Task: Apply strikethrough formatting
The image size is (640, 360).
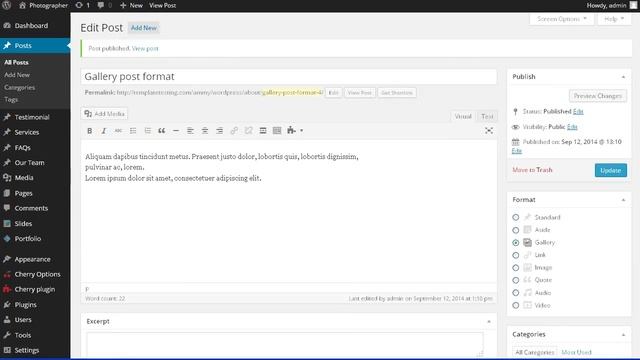Action: tap(118, 131)
